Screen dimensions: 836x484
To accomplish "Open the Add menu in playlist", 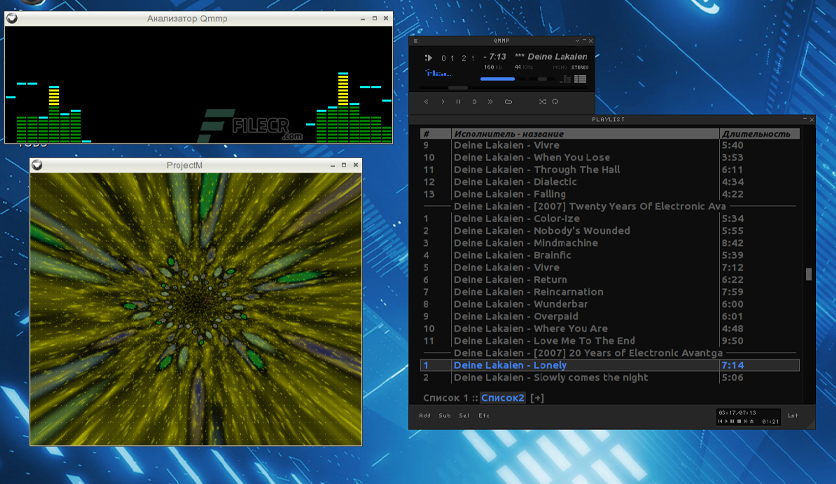I will (424, 415).
